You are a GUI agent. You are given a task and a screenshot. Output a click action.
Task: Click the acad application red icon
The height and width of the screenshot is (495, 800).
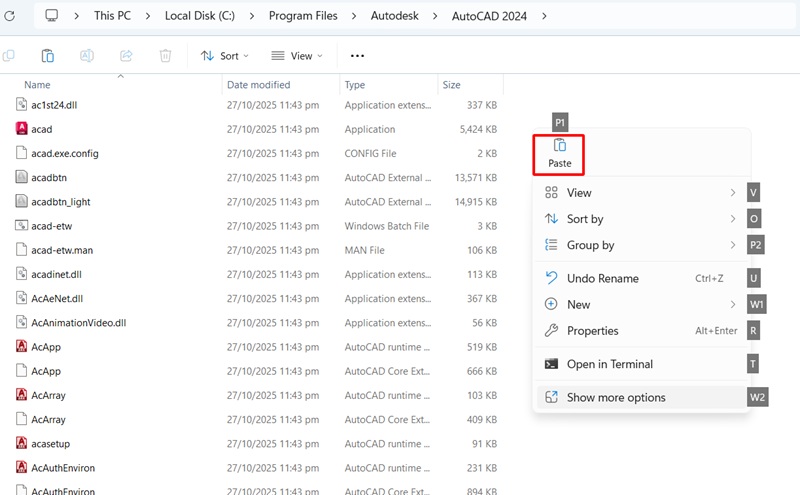click(x=21, y=129)
